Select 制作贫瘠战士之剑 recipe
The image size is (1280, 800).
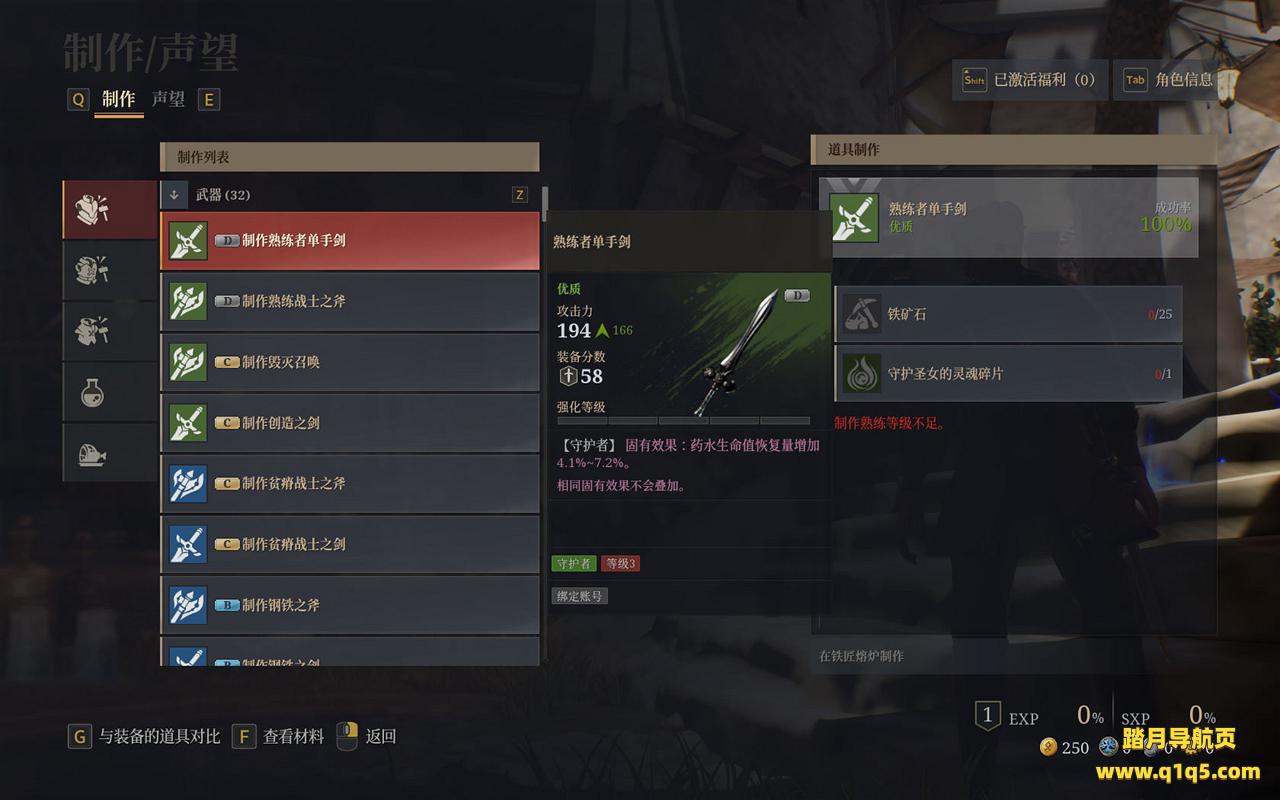350,544
